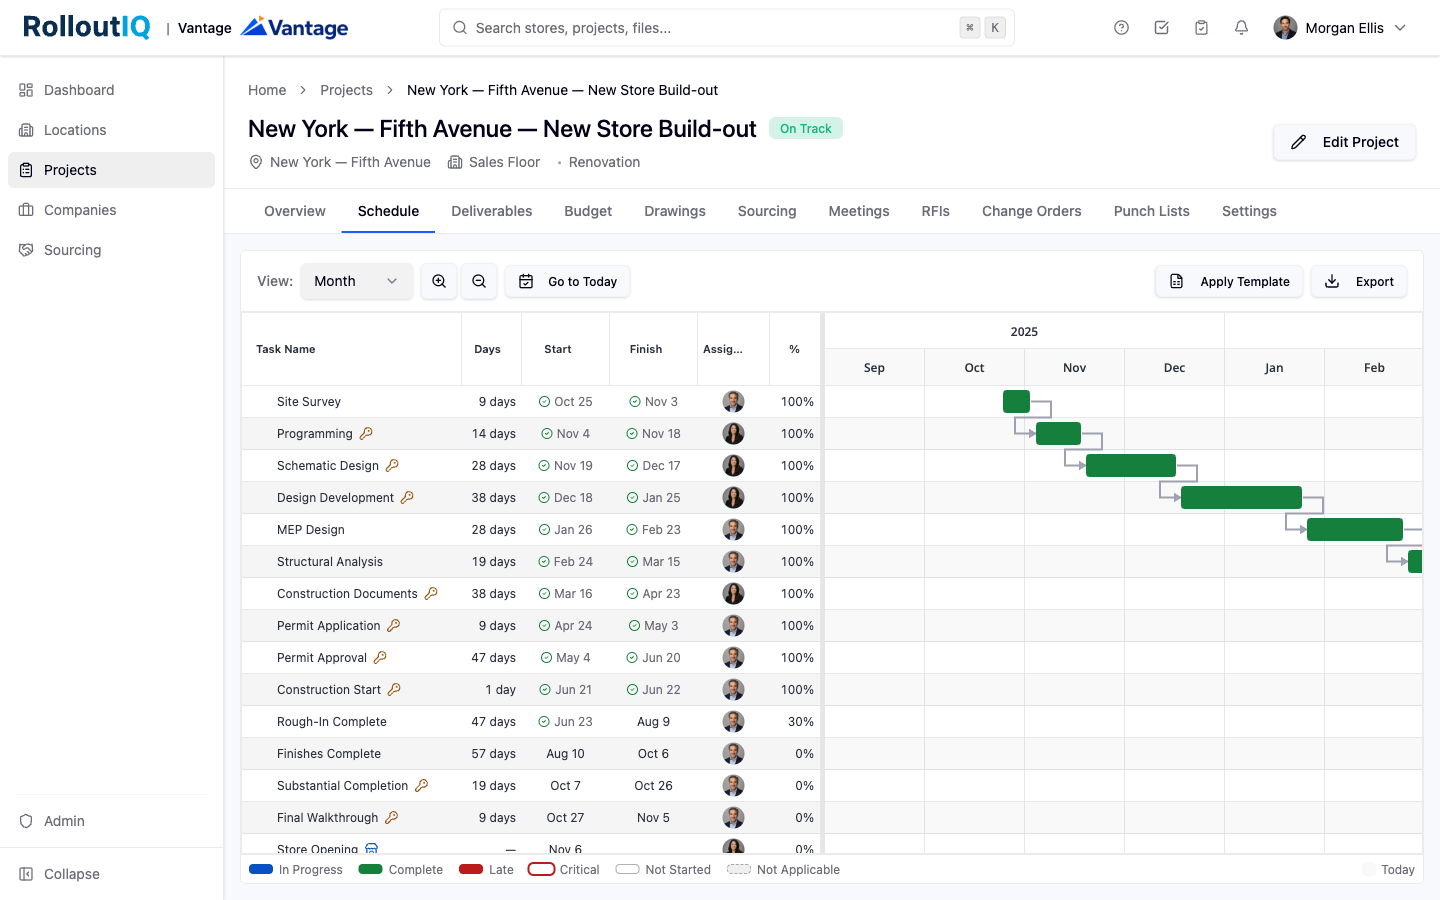Click the Site Survey Gantt bar
The image size is (1440, 900).
point(1016,402)
